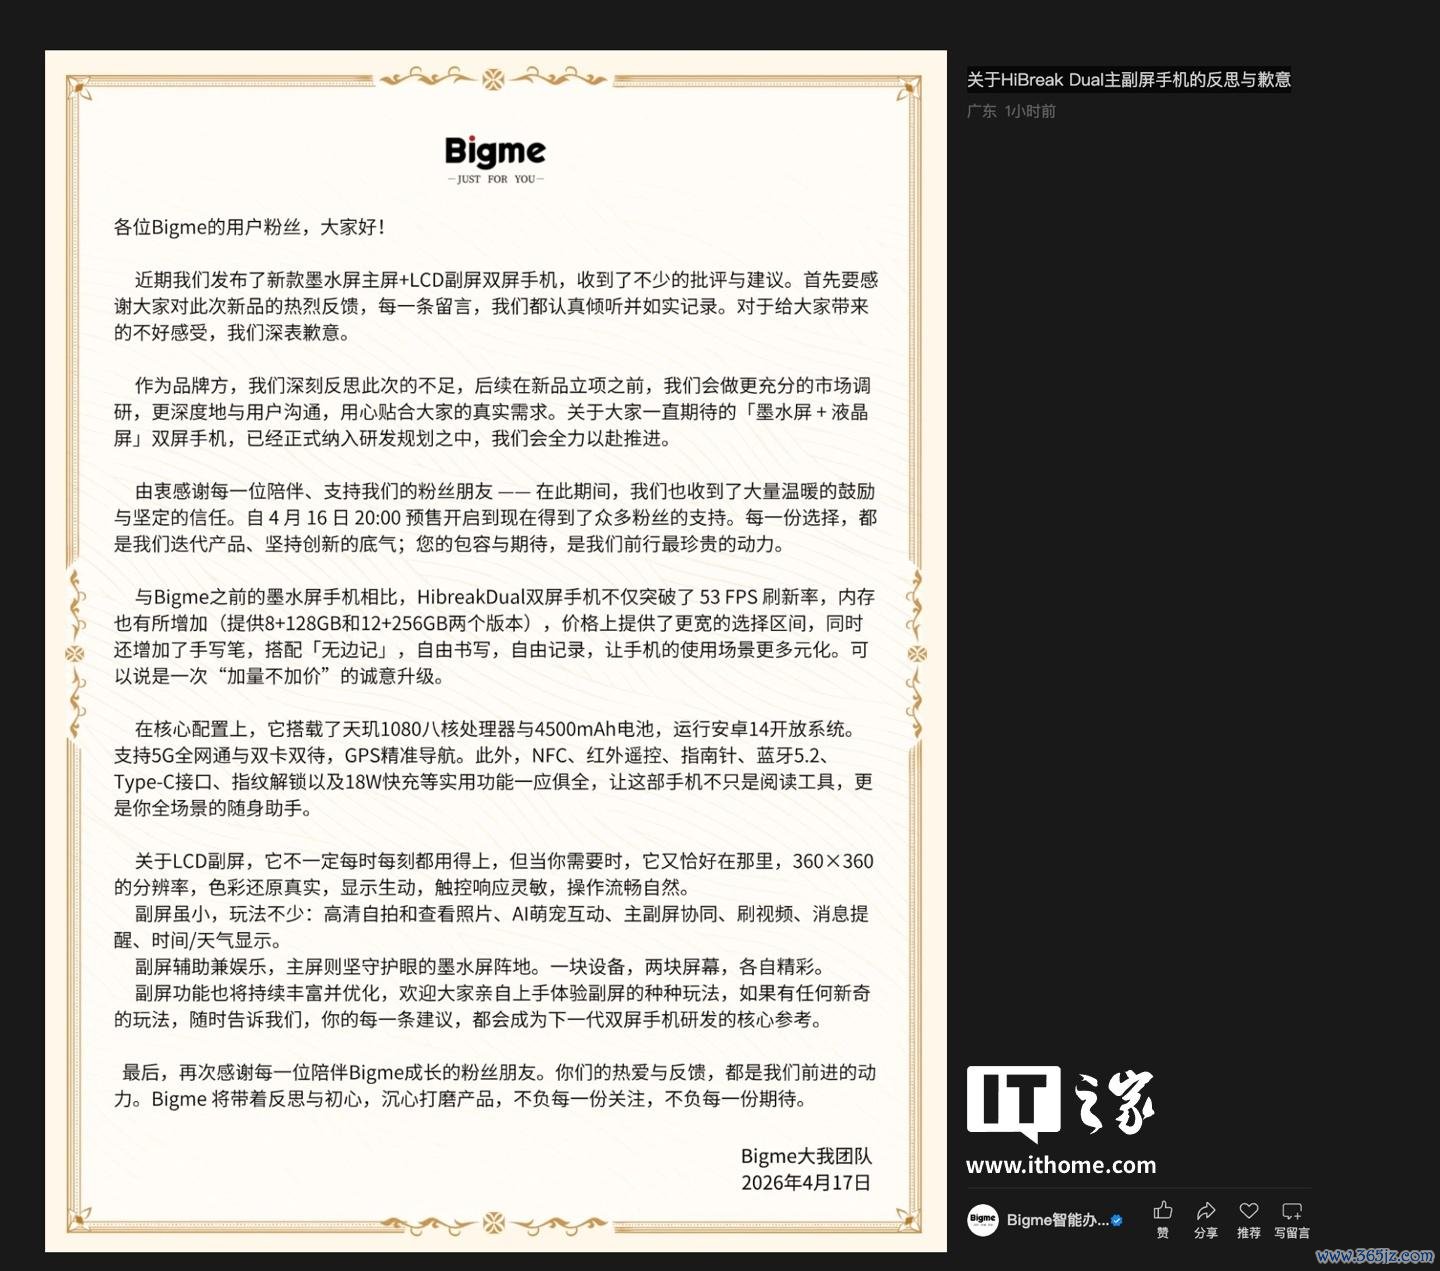Viewport: 1440px width, 1271px height.
Task: Click the signature Bigme大我团队
Action: [x=806, y=1156]
